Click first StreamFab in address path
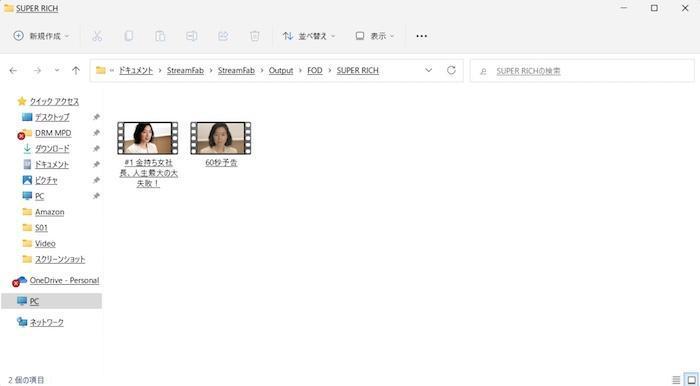 (x=185, y=71)
